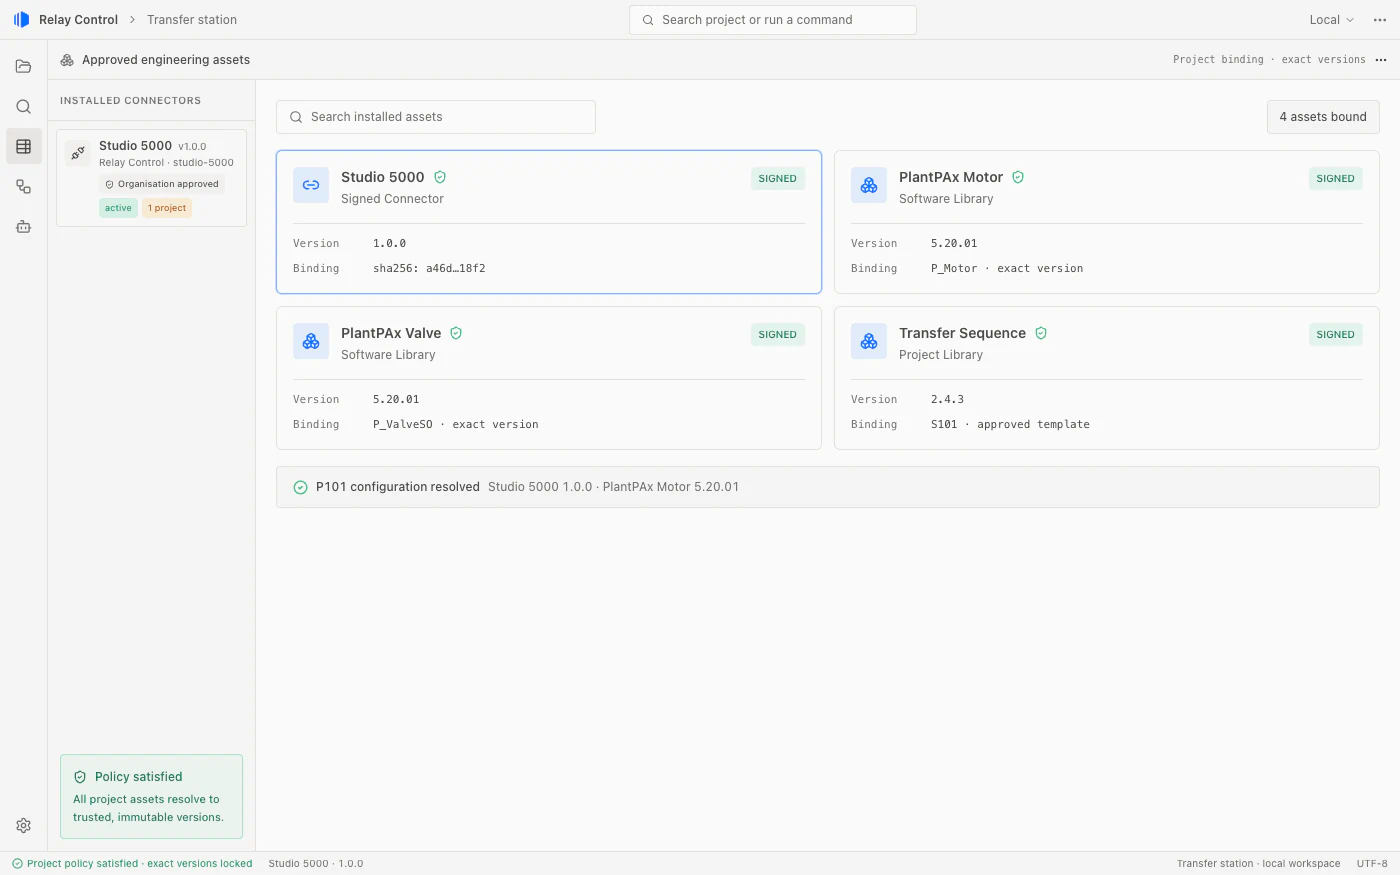Click the check icon beside P101 configuration resolved

pos(300,488)
